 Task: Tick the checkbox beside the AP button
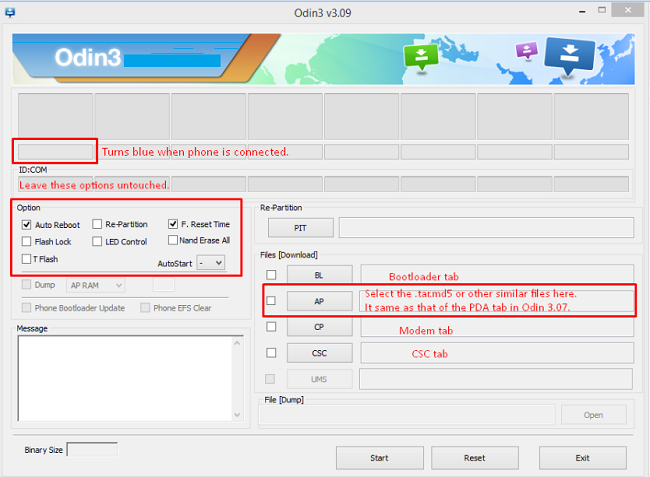pos(271,300)
